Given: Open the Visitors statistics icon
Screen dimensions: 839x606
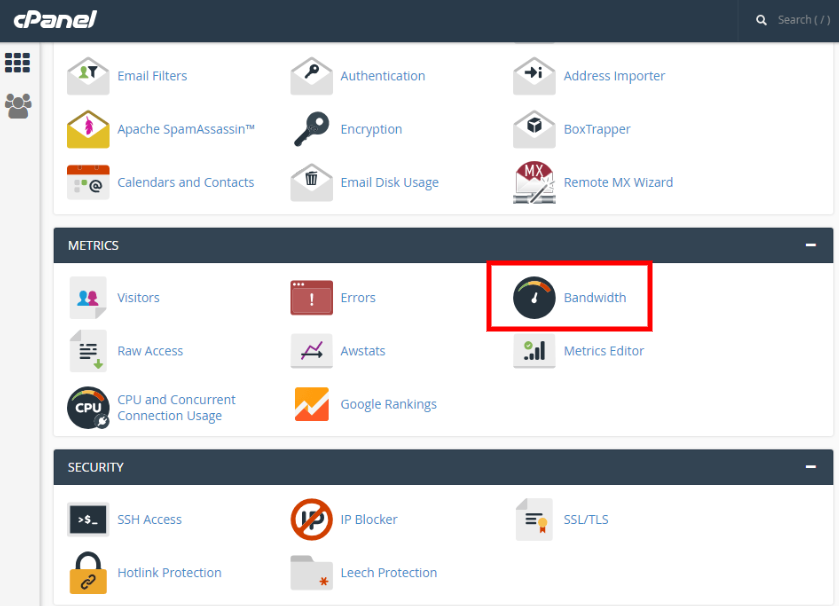Looking at the screenshot, I should [87, 297].
